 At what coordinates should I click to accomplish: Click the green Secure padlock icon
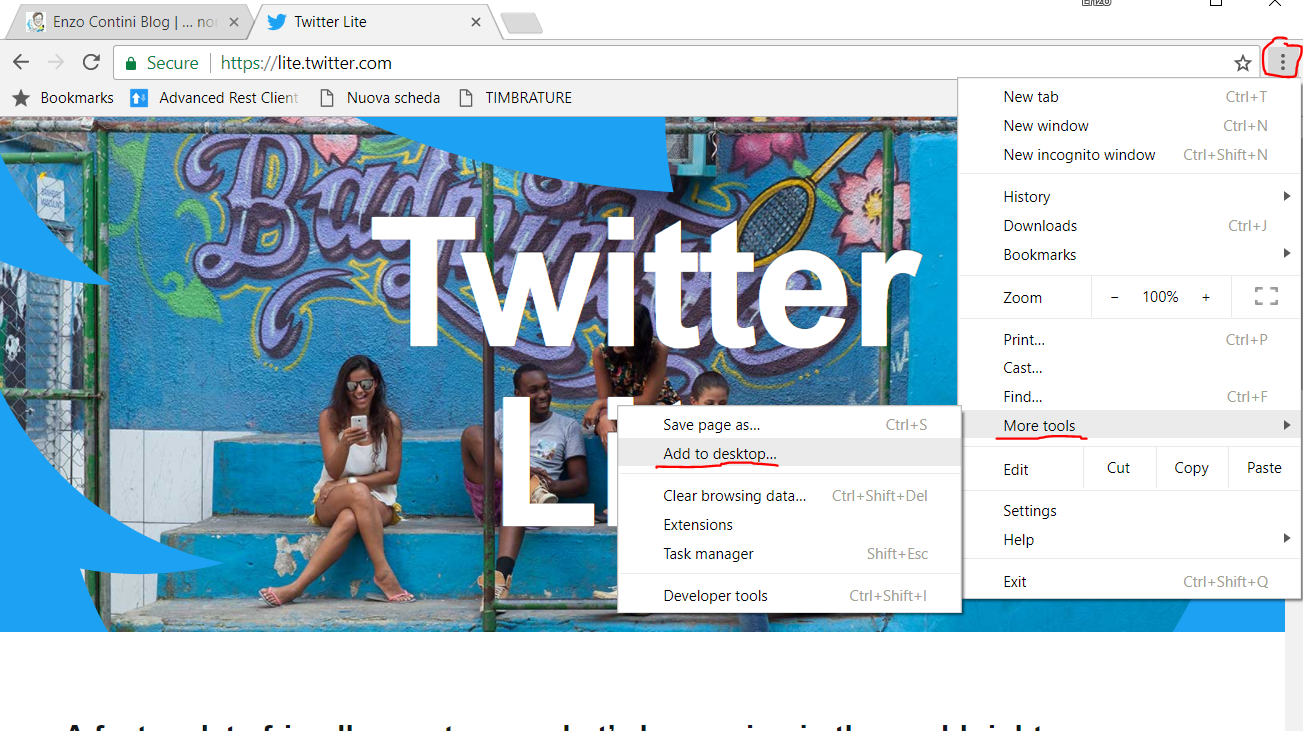[x=130, y=63]
